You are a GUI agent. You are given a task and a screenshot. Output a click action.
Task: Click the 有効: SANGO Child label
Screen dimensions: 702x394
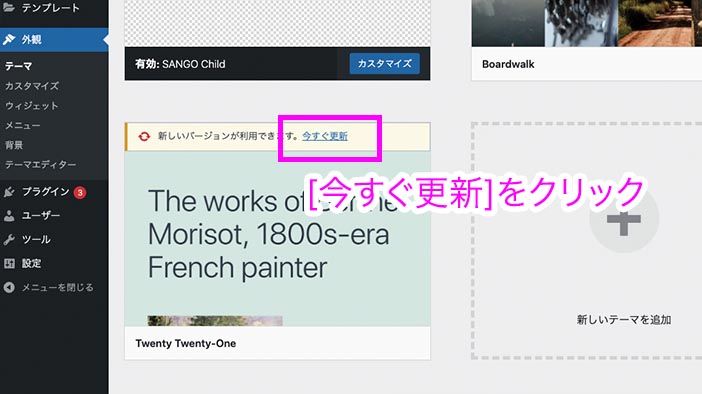pyautogui.click(x=180, y=64)
